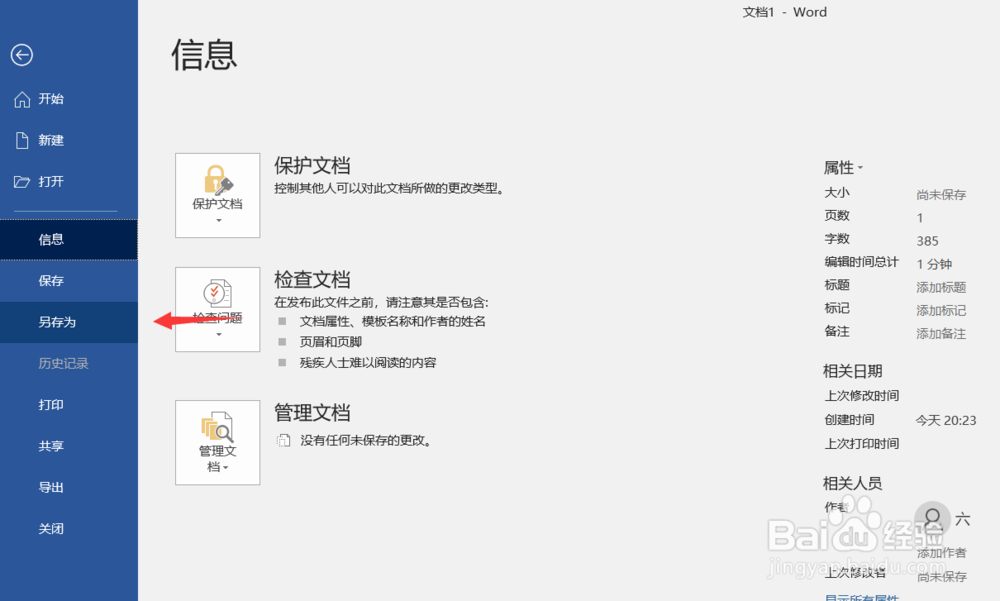The width and height of the screenshot is (1000, 601).
Task: Click the back arrow to exit backstage view
Action: tap(22, 55)
